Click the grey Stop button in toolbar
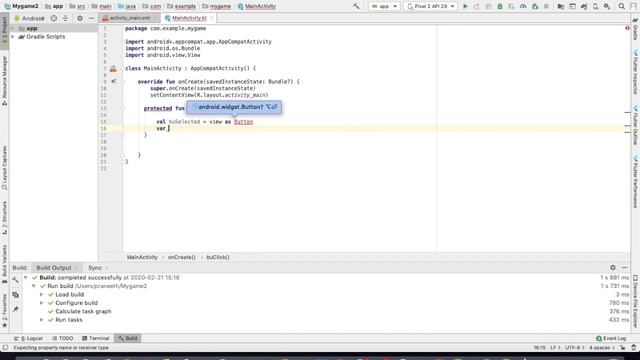The height and width of the screenshot is (360, 640). click(546, 6)
